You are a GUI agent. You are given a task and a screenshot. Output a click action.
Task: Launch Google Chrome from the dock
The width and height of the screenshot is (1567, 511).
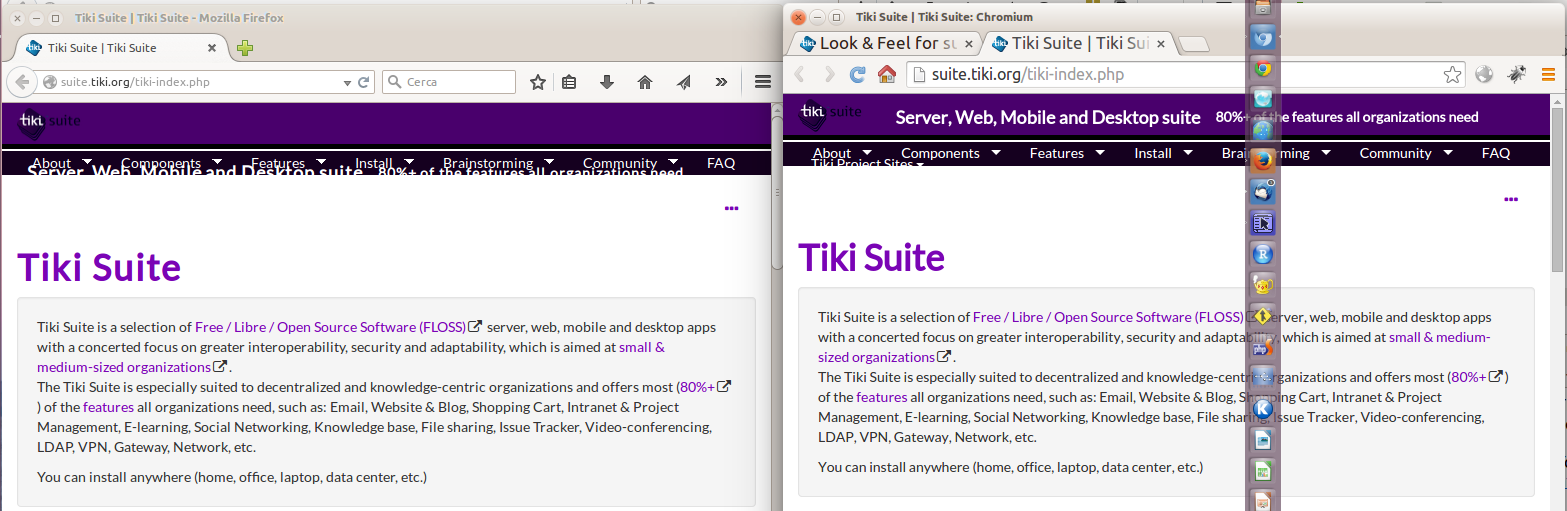[x=1263, y=69]
